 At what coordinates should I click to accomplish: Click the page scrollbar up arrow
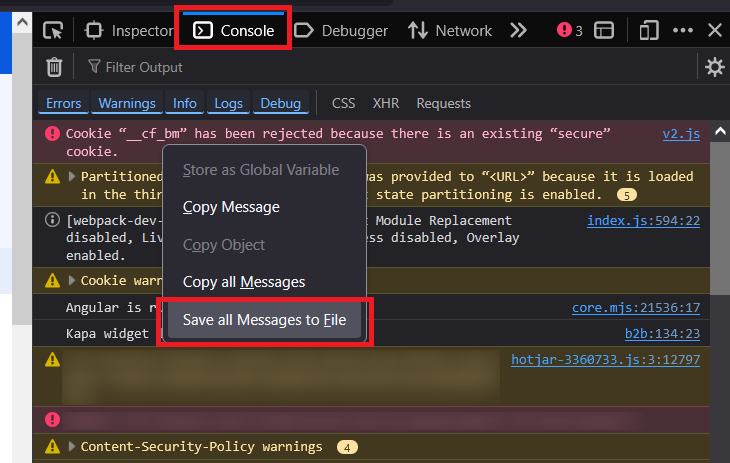(x=22, y=21)
